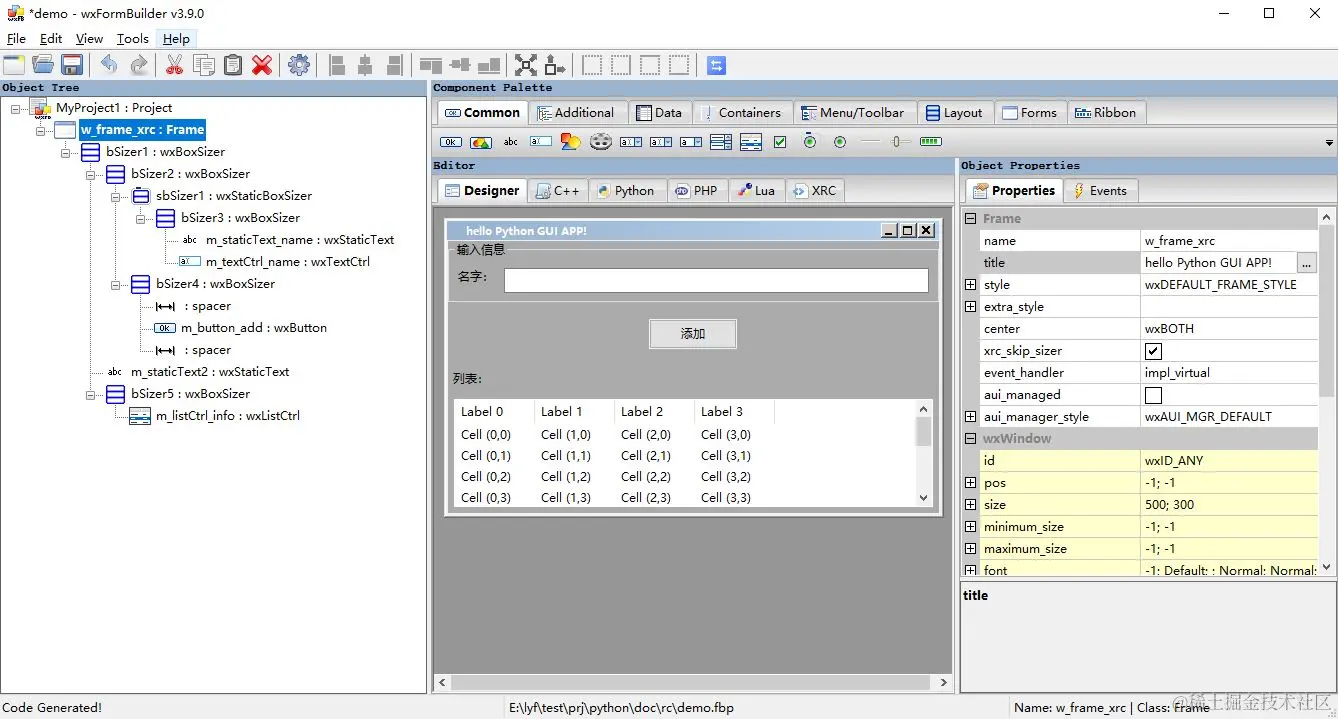Cut the selected object with scissors icon
This screenshot has height=719, width=1338.
(x=174, y=65)
